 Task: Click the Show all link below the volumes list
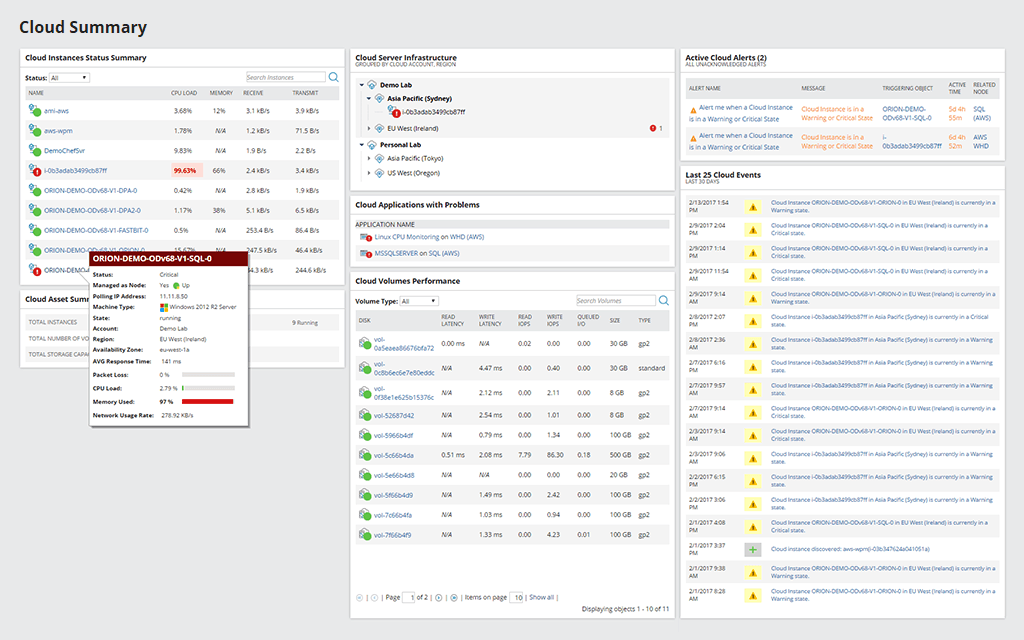543,597
